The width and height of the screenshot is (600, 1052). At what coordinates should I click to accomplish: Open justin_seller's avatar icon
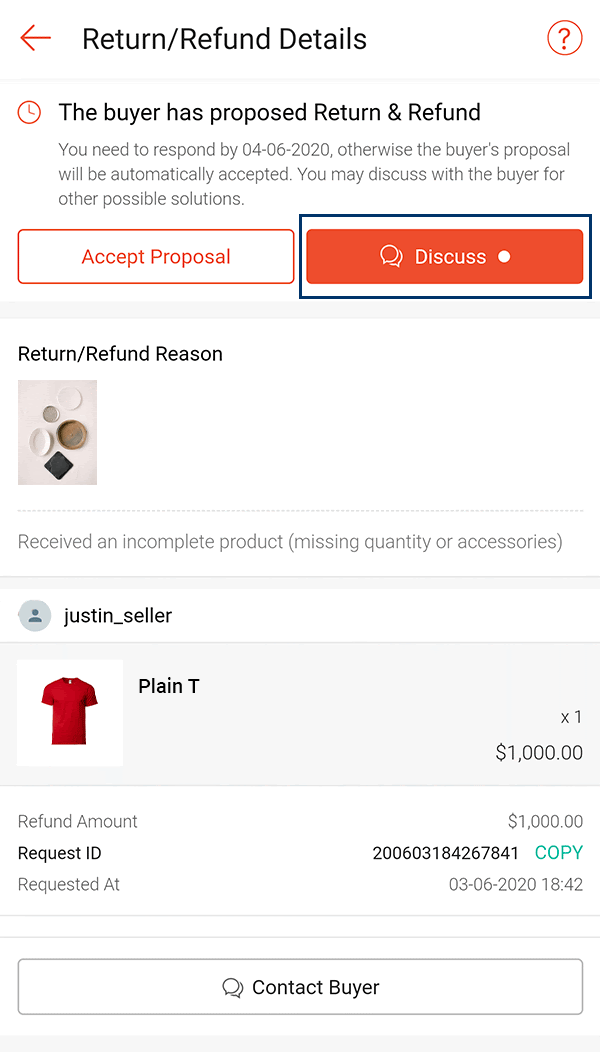pos(35,615)
